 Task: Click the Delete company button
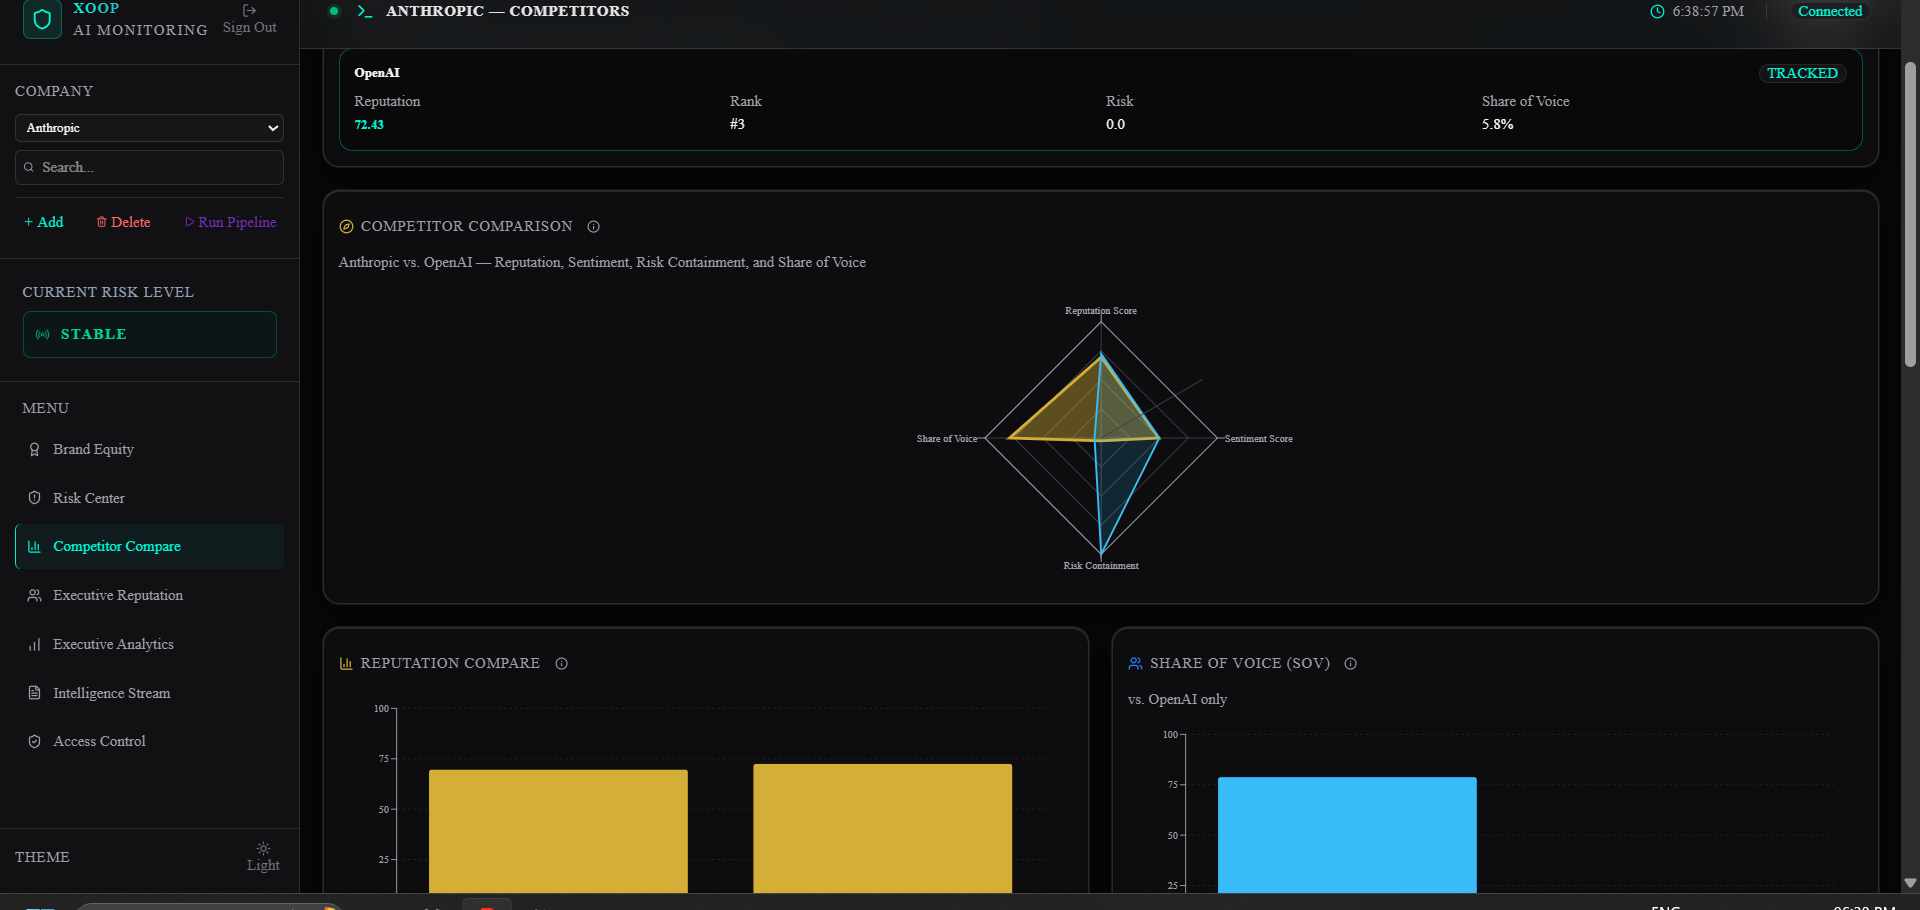(124, 222)
